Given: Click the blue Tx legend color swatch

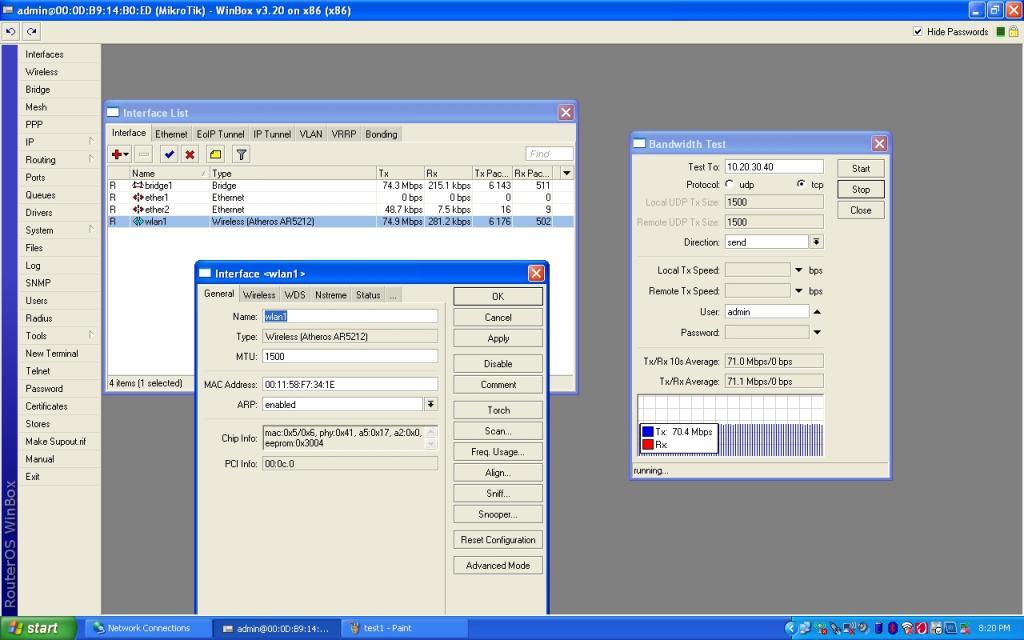Looking at the screenshot, I should coord(647,432).
